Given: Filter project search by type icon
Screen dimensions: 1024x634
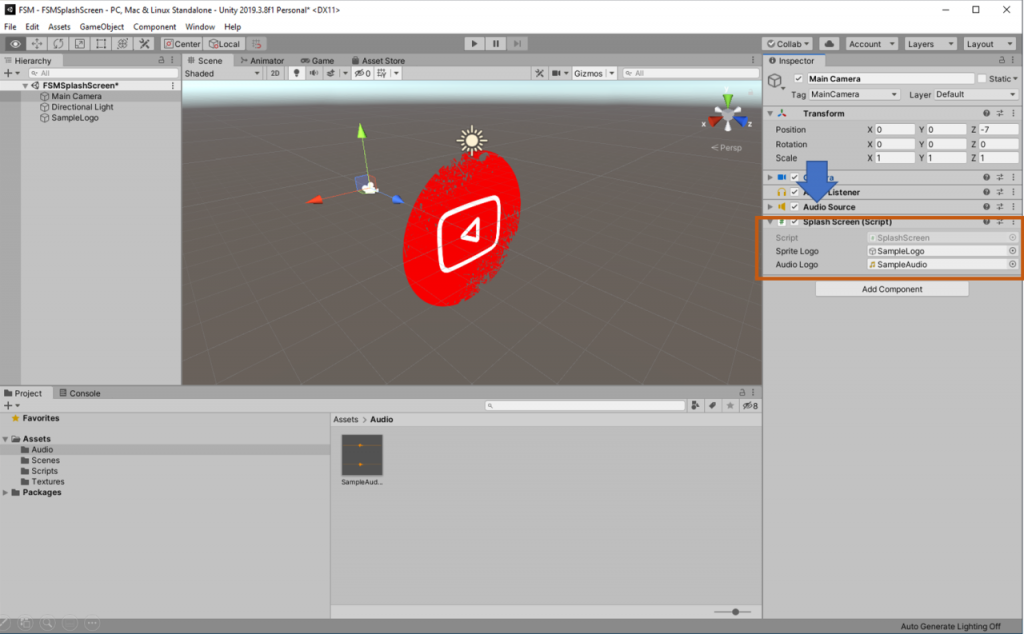Looking at the screenshot, I should [x=696, y=405].
